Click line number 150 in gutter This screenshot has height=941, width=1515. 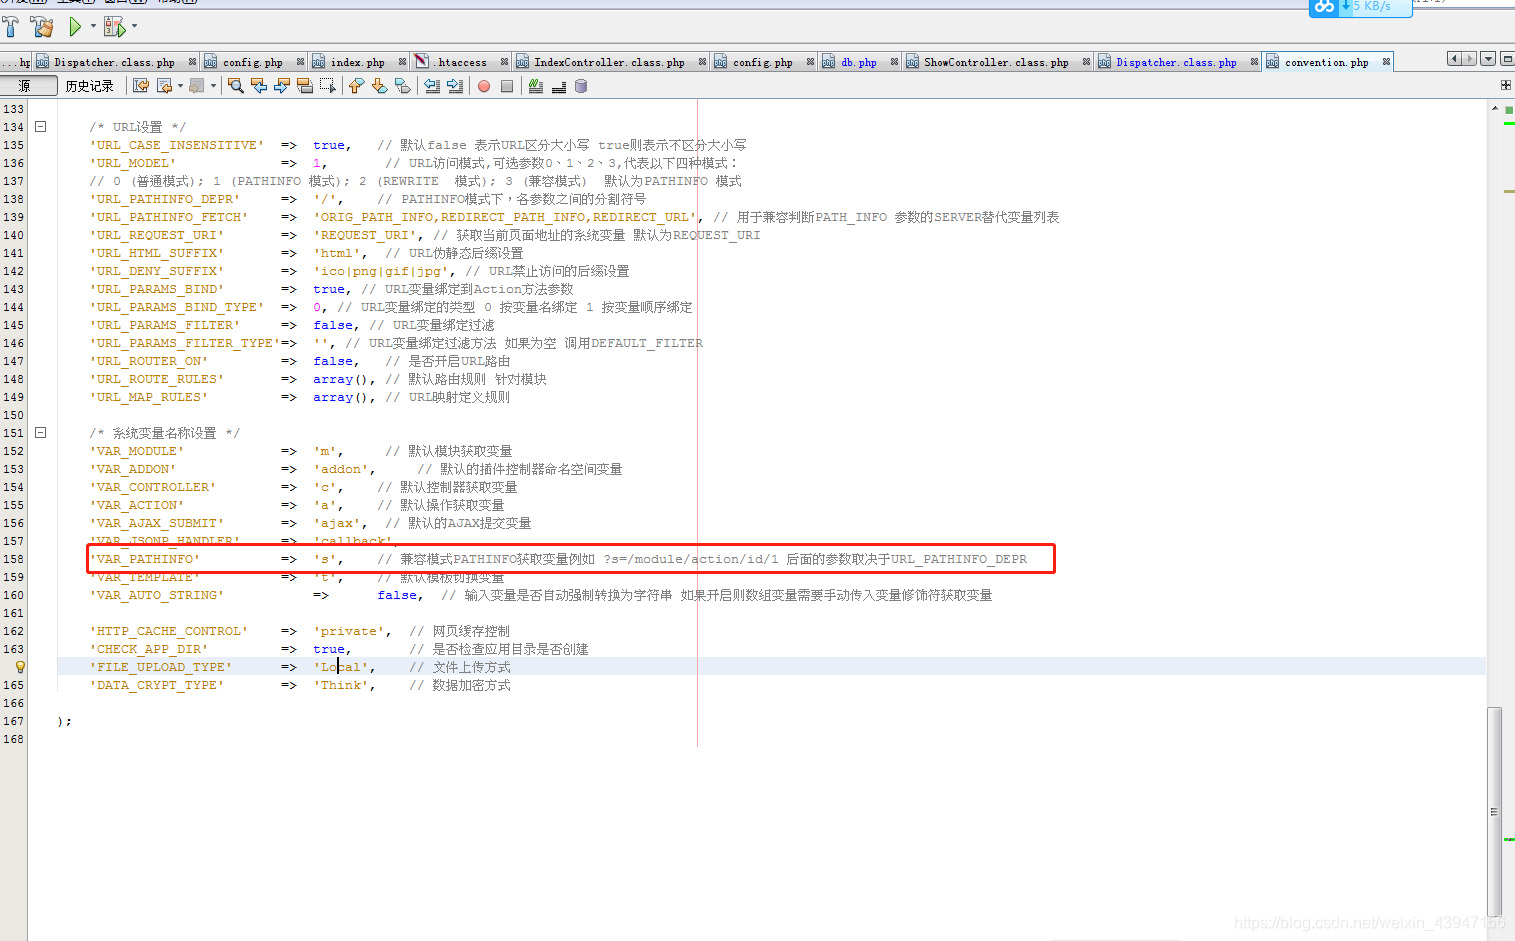[x=13, y=415]
